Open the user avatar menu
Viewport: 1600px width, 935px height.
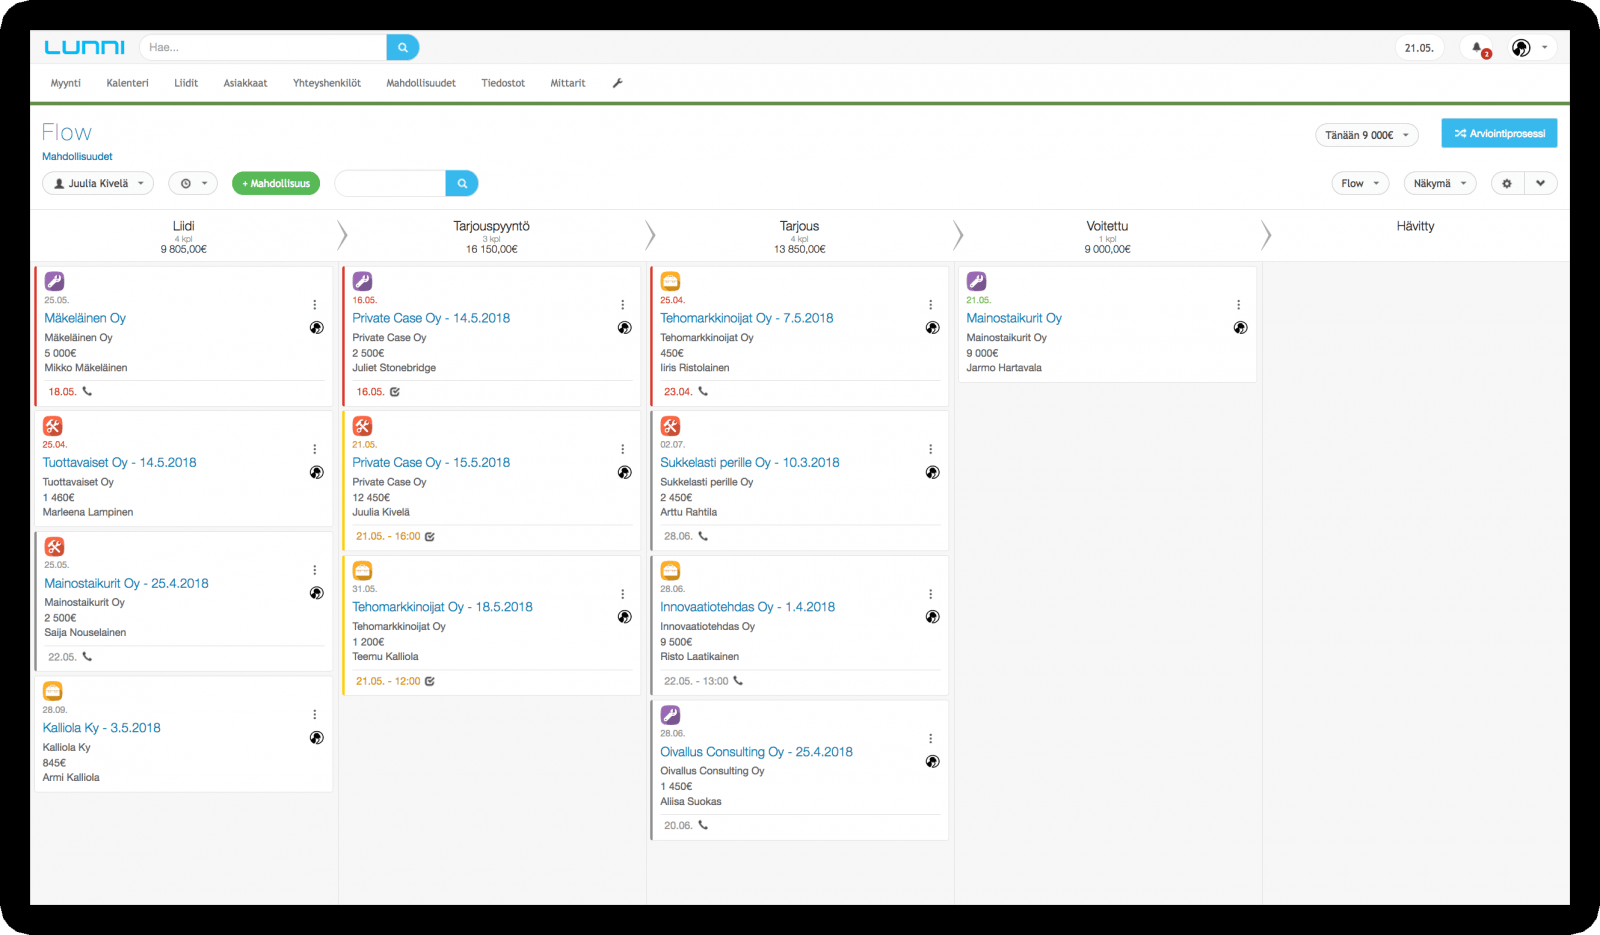tap(1532, 48)
